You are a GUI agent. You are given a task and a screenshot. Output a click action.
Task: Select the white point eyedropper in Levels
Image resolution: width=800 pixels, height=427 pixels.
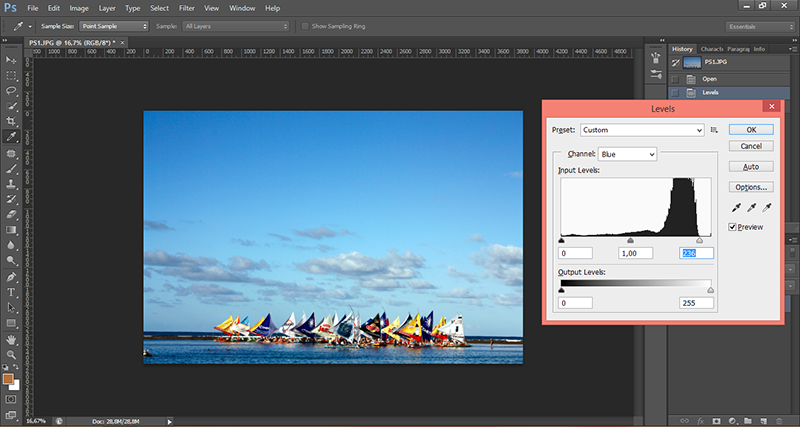[x=766, y=207]
